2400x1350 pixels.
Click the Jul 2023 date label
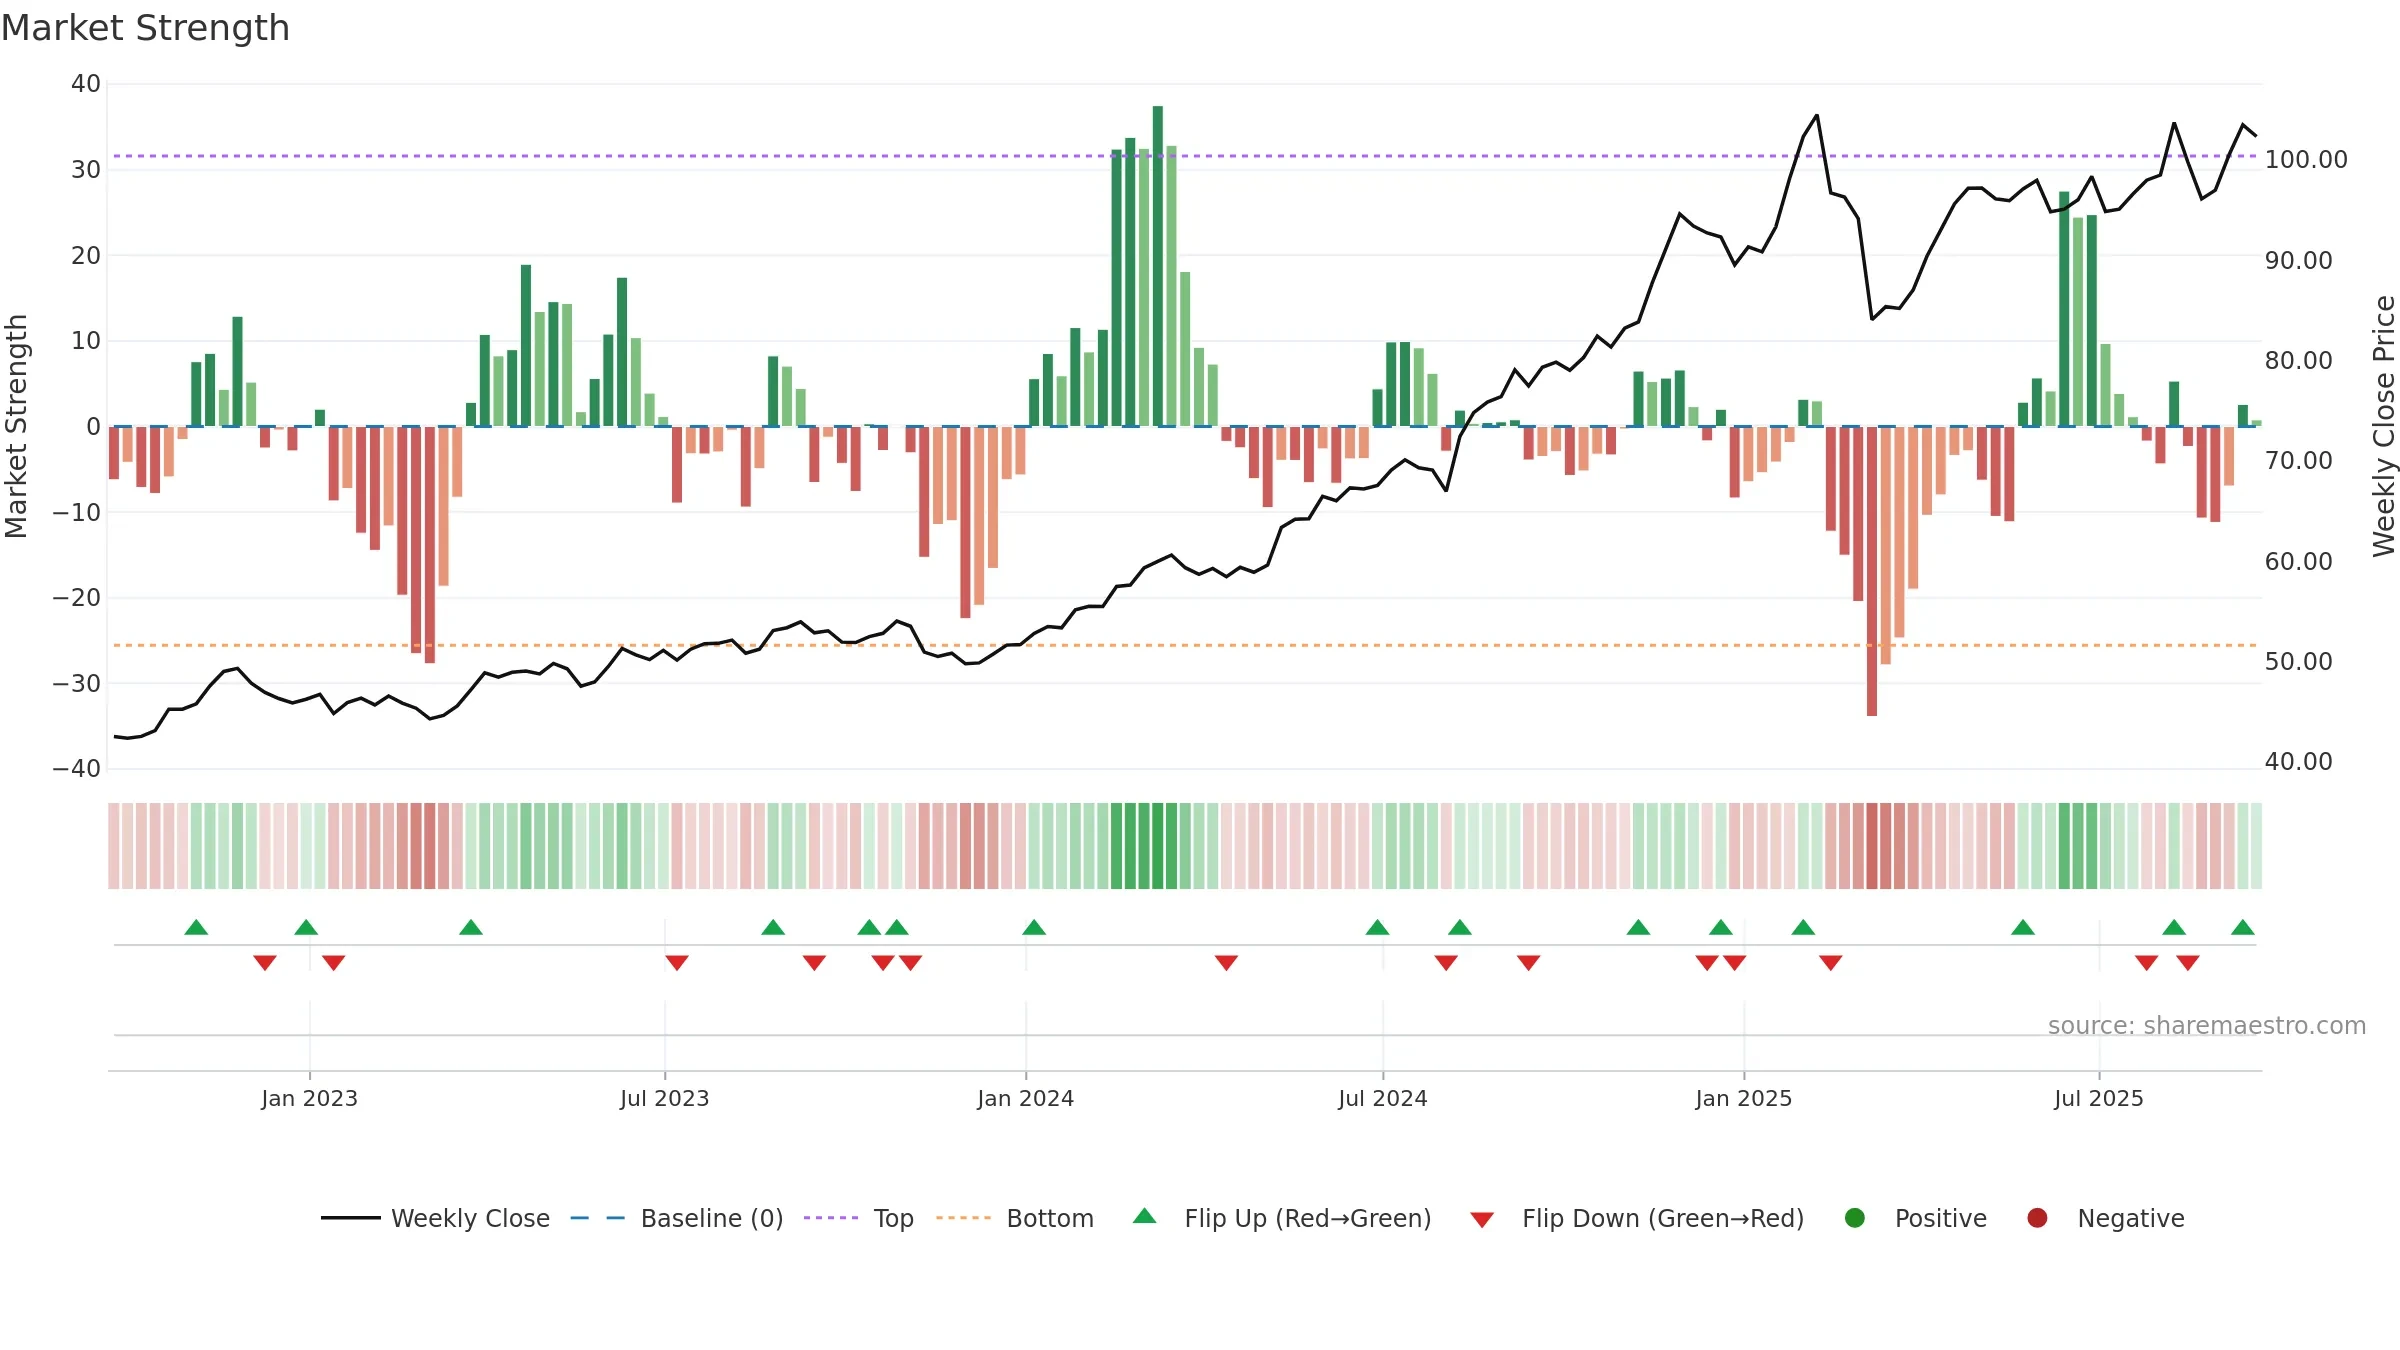tap(665, 1098)
